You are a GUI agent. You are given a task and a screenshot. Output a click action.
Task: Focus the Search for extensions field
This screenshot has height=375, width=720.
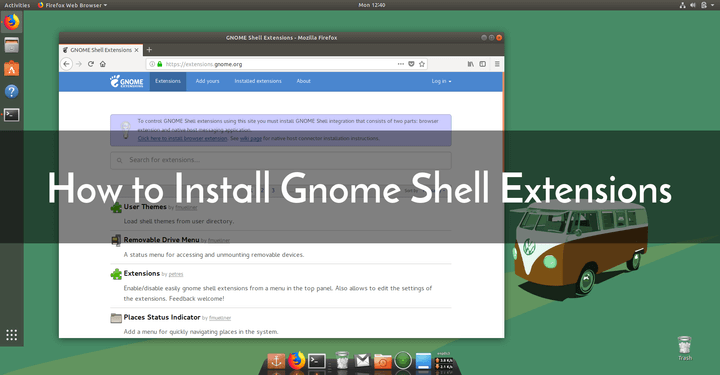(x=281, y=160)
